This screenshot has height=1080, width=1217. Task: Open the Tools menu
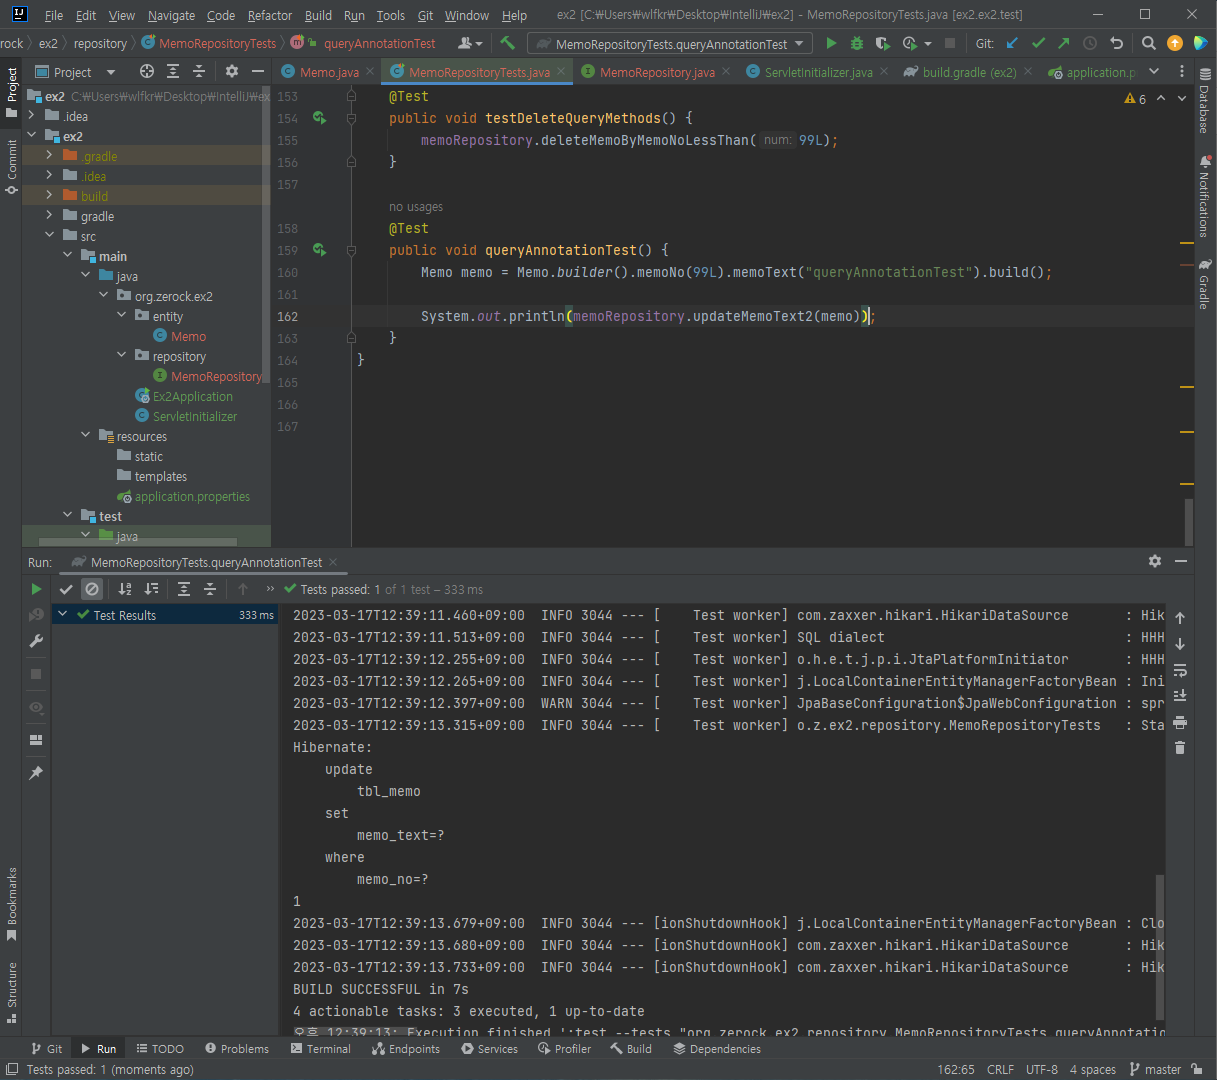[391, 15]
